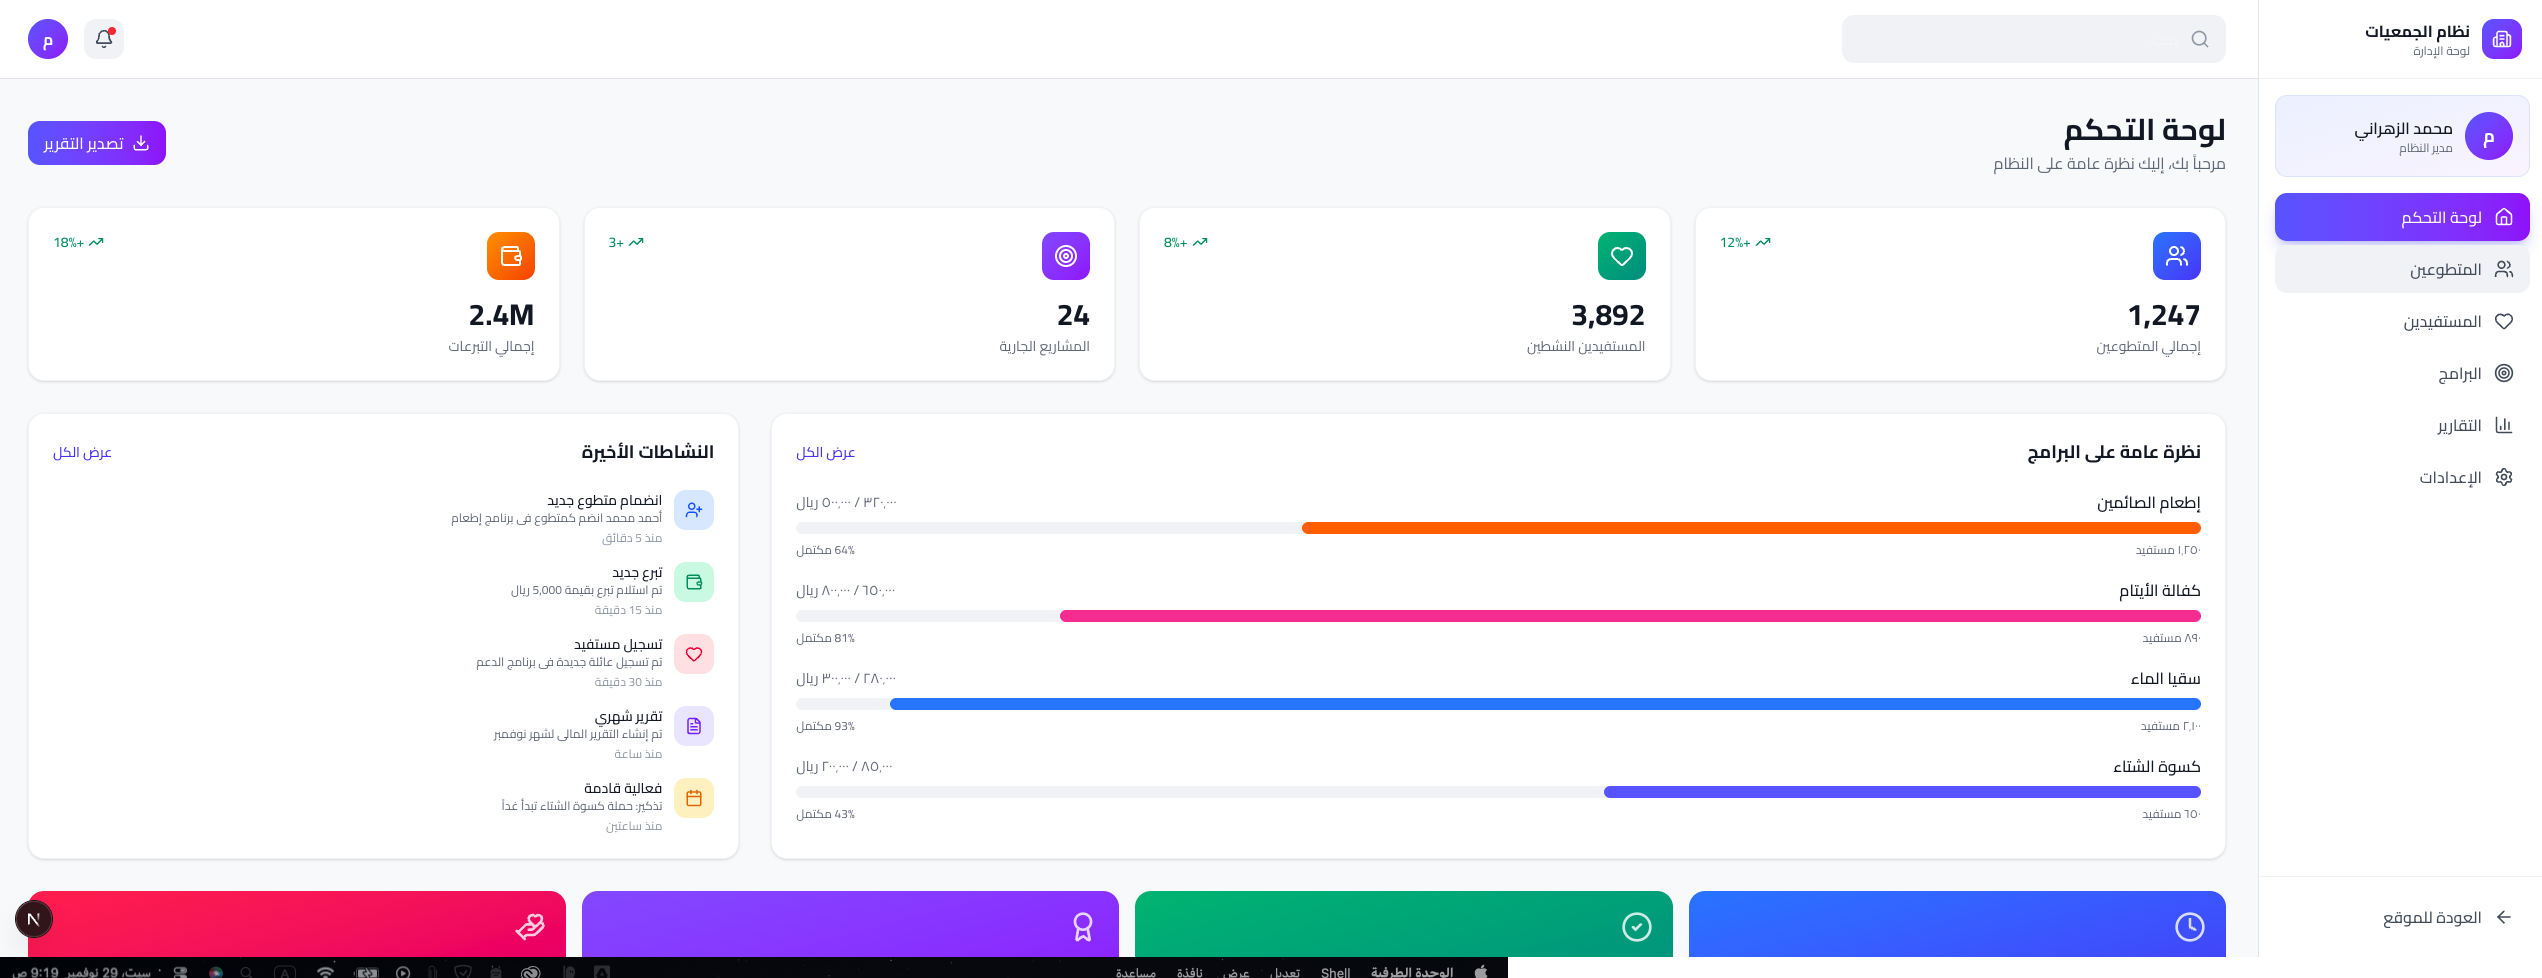Viewport: 2542px width, 978px height.
Task: Click the yellow calendar upcoming event icon
Action: [x=694, y=798]
